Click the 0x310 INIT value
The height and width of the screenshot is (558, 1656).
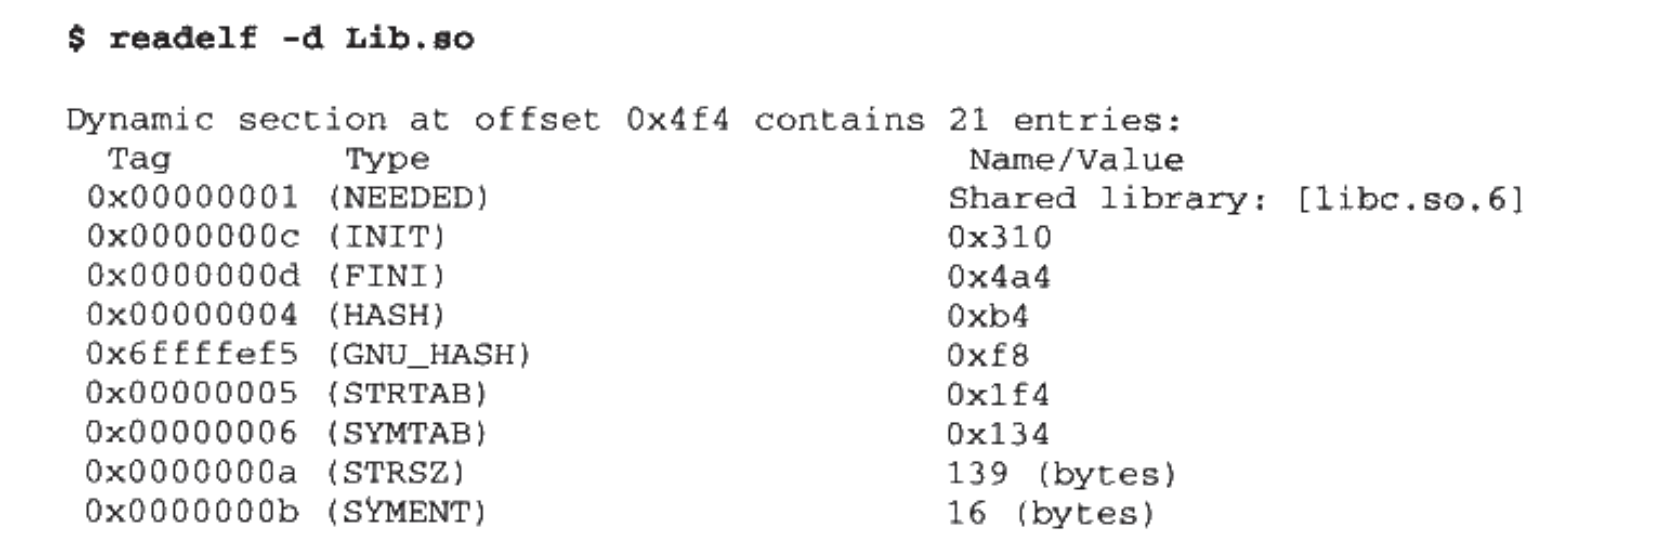(x=999, y=237)
